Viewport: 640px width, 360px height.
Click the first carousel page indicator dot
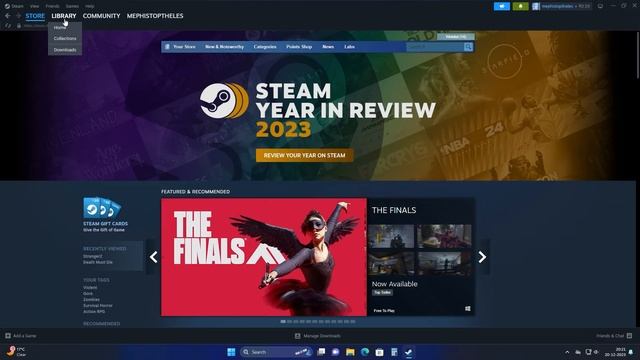coord(283,322)
